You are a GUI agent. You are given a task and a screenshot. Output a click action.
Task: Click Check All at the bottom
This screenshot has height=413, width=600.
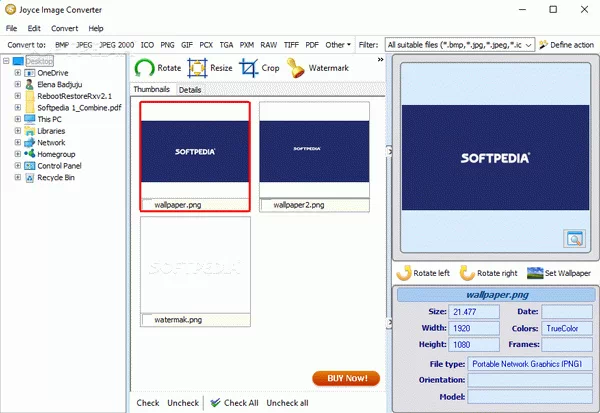click(235, 402)
